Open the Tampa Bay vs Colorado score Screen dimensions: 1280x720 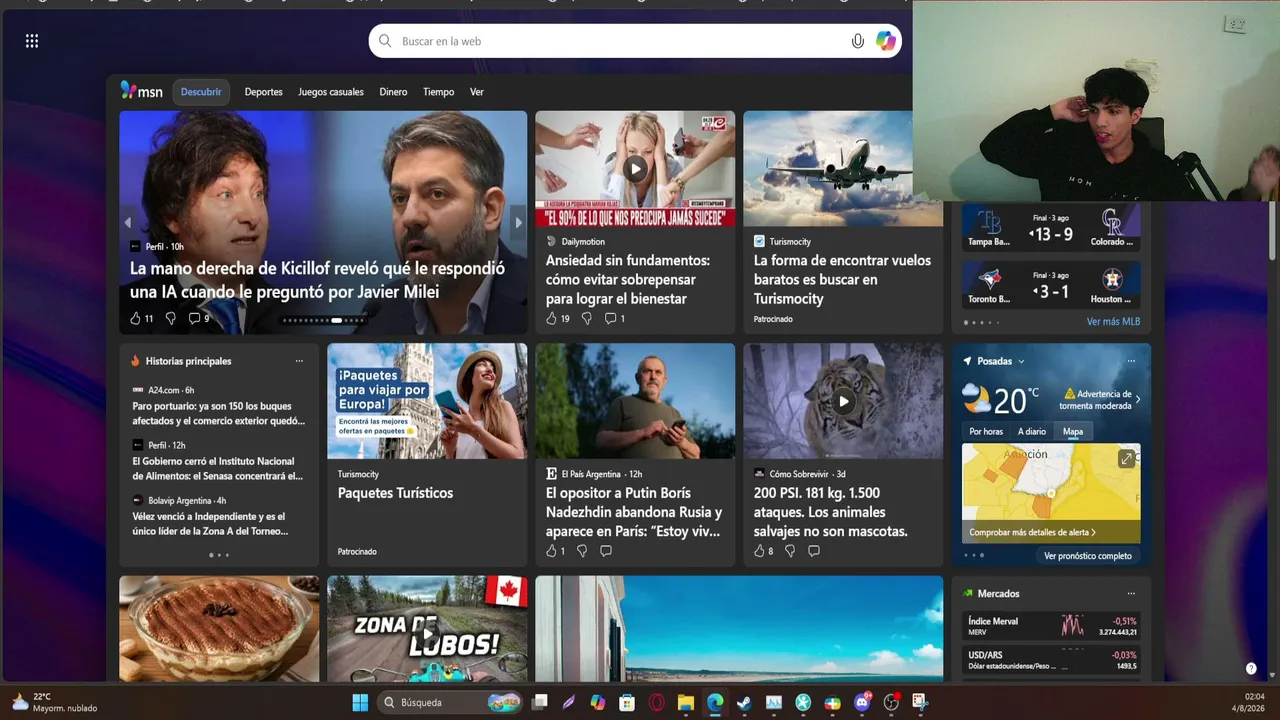(1051, 227)
